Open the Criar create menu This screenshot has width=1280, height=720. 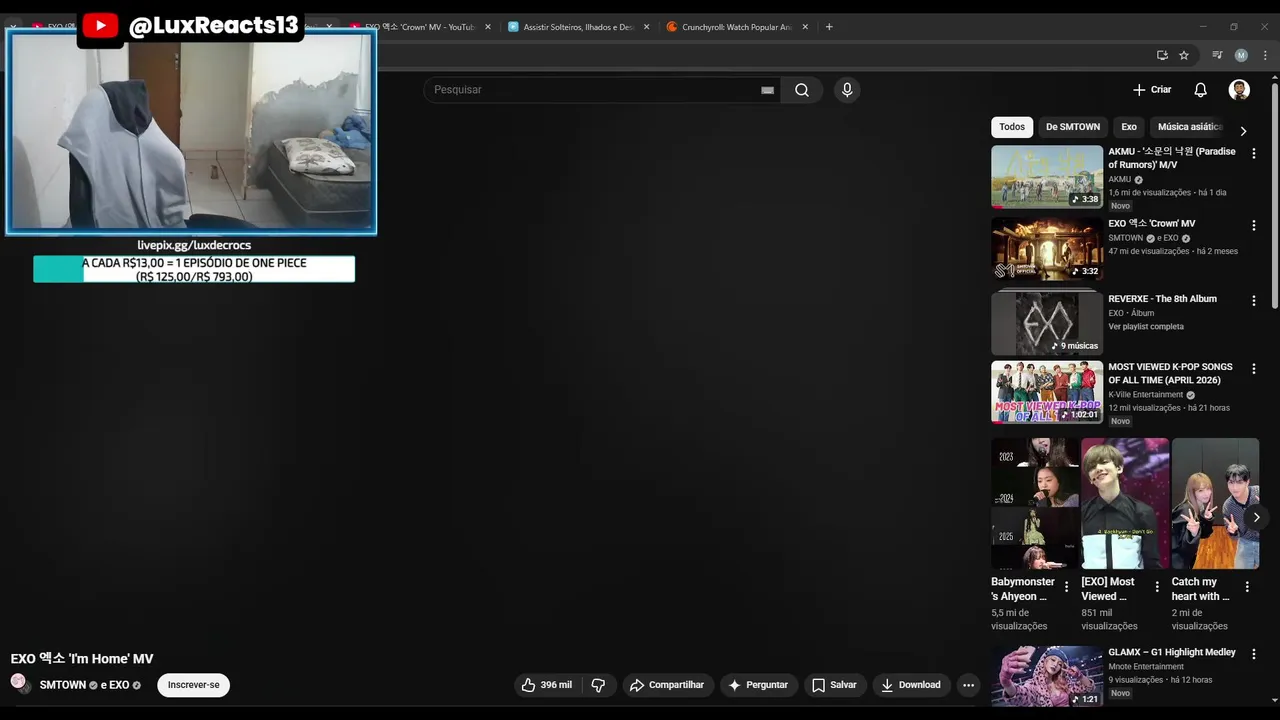(x=1152, y=90)
